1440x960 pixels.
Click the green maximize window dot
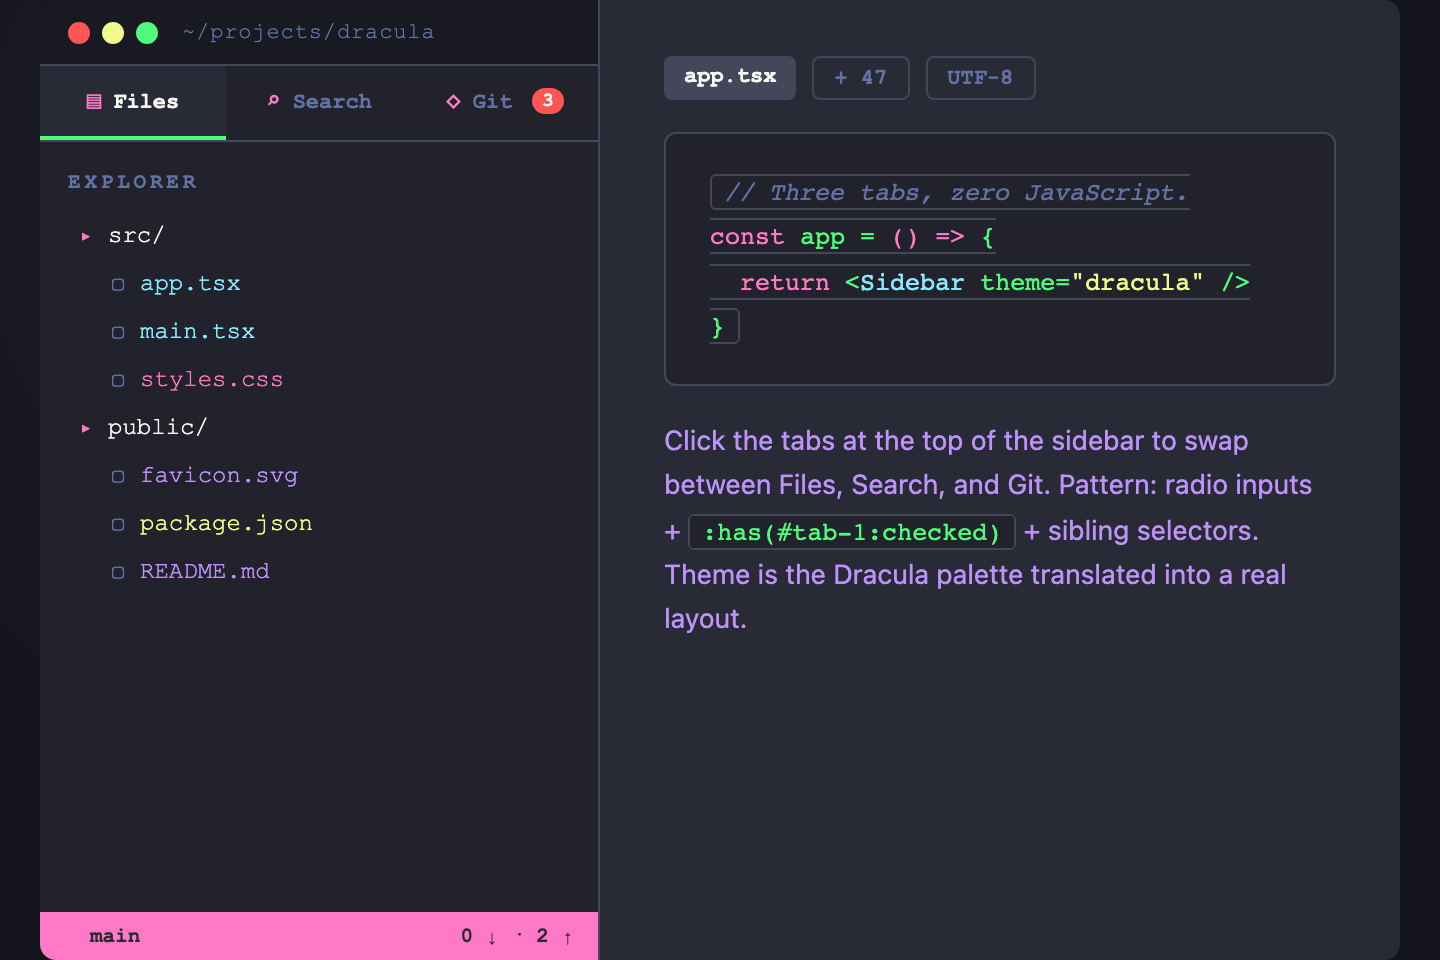click(x=147, y=33)
